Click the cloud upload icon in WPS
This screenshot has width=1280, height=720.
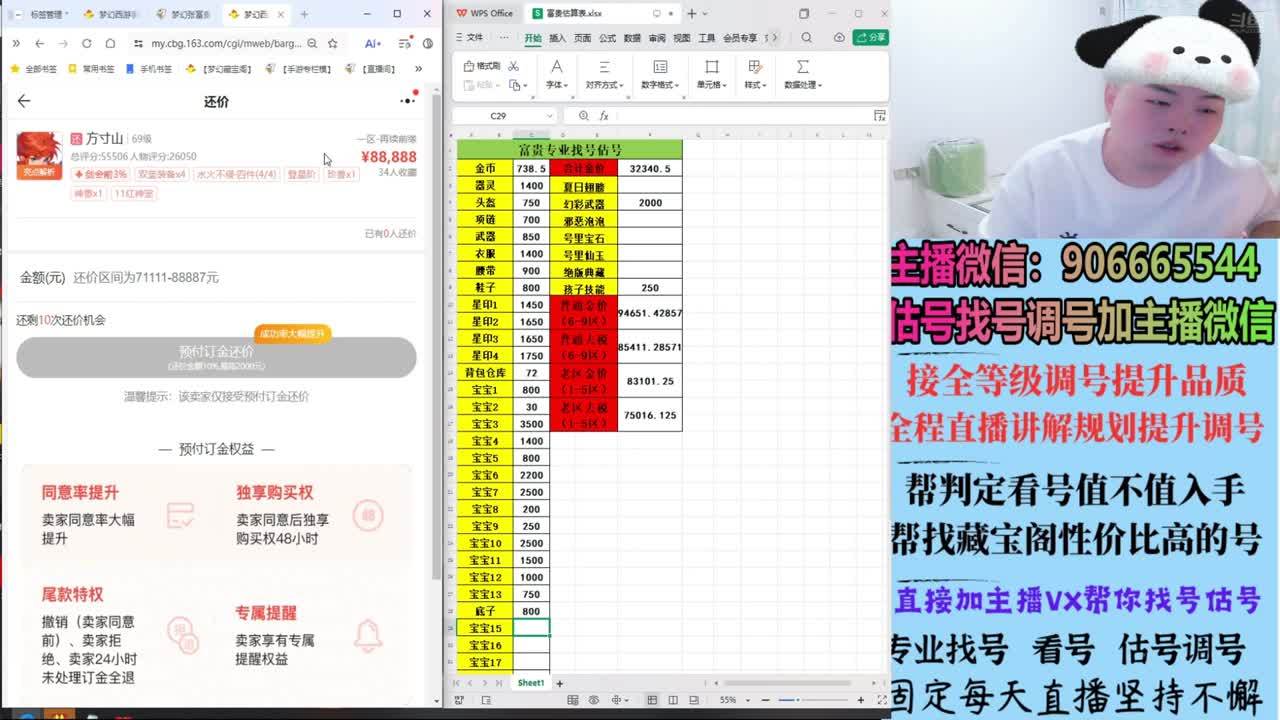pos(839,37)
